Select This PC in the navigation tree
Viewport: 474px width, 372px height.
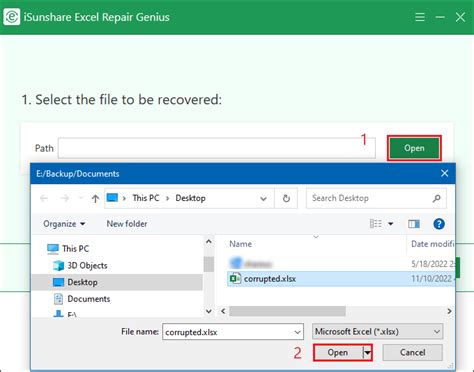(75, 249)
